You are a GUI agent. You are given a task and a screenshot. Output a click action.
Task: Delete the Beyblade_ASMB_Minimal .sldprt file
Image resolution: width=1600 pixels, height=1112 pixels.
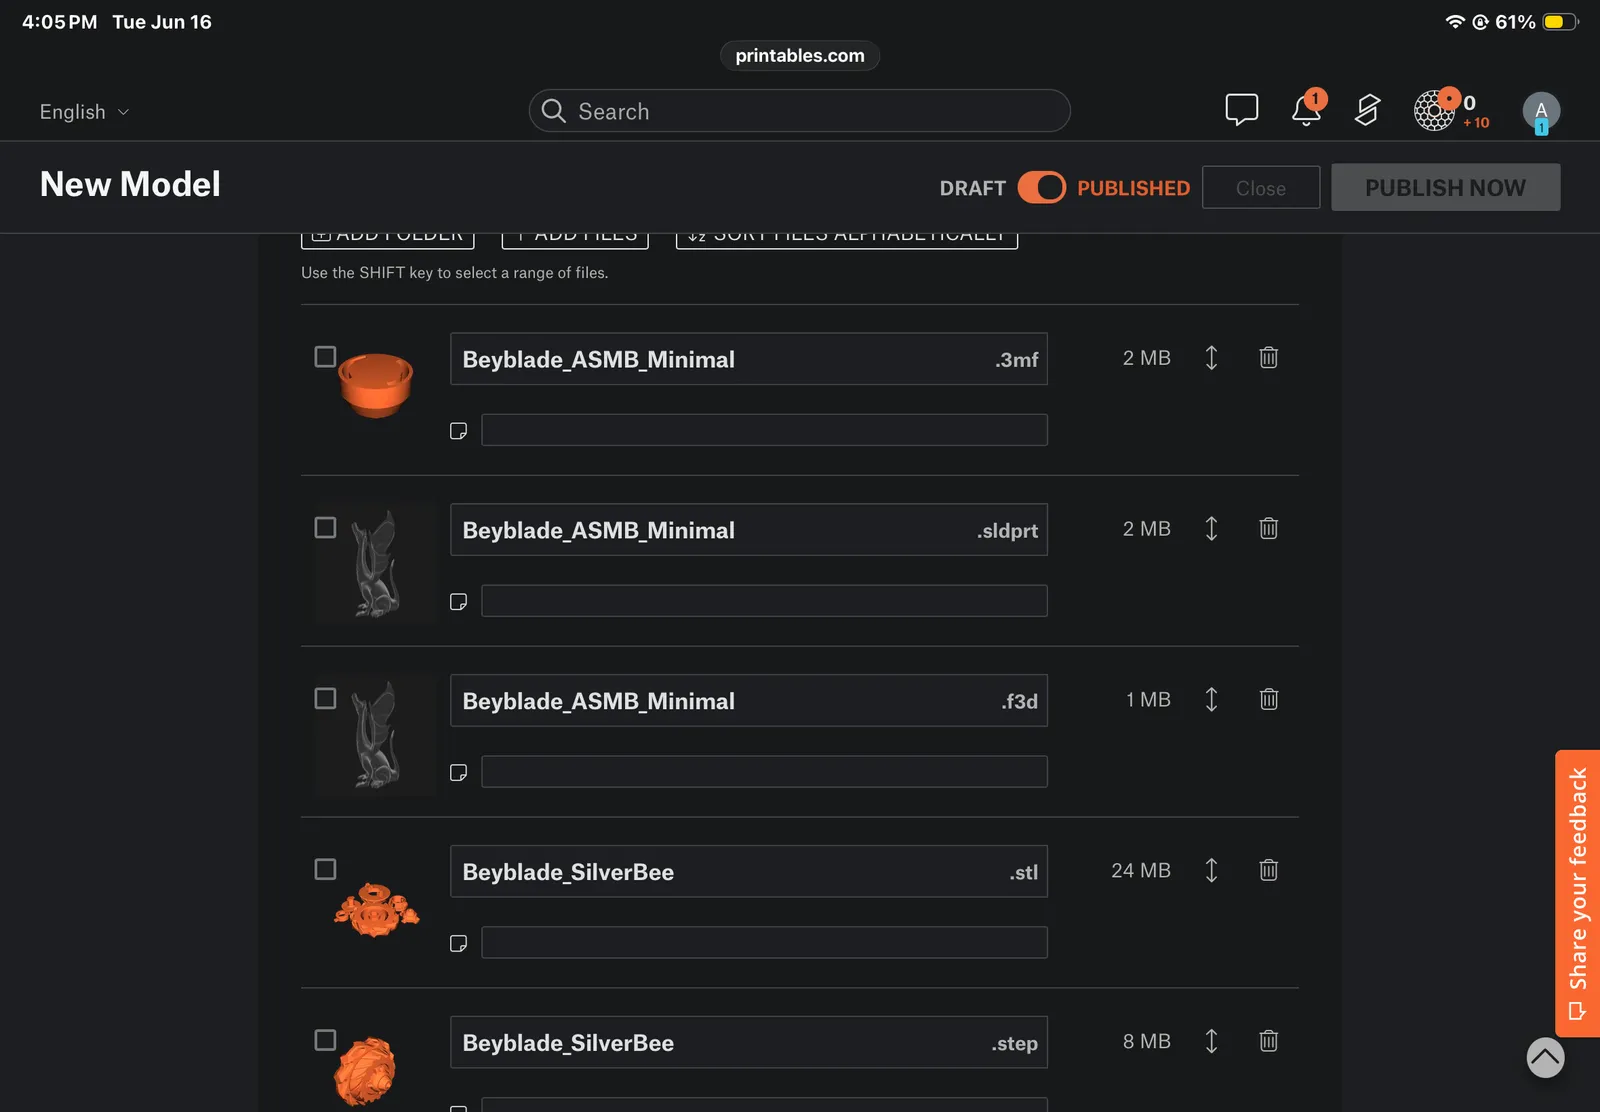[x=1268, y=529]
